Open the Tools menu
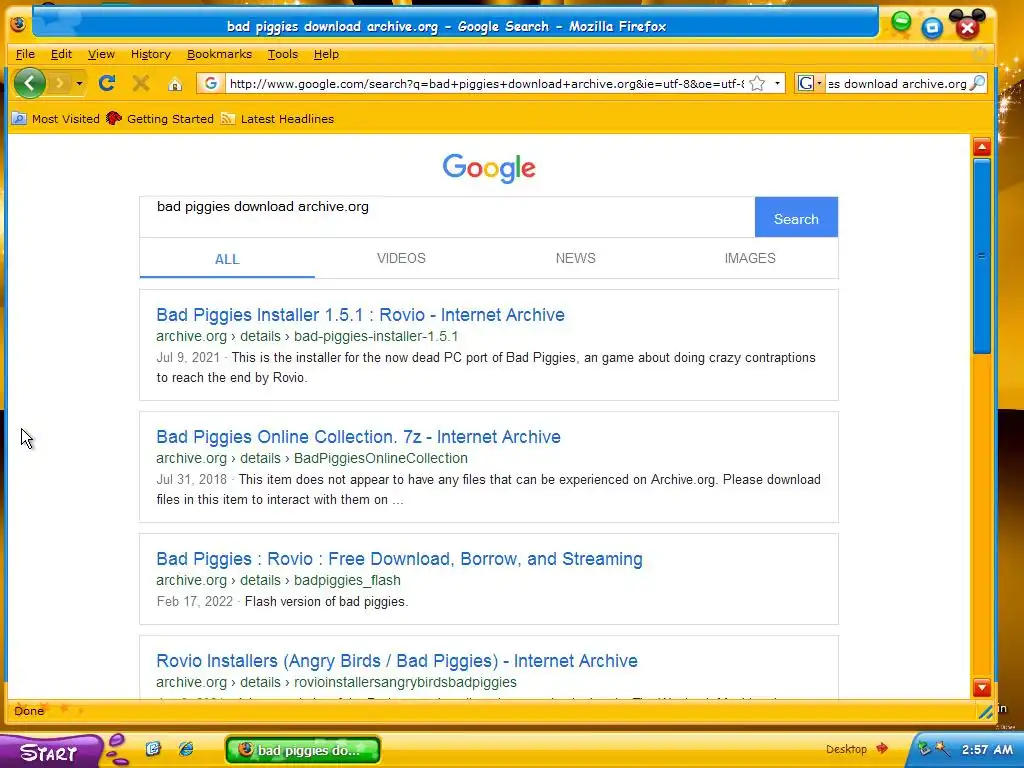 tap(283, 54)
